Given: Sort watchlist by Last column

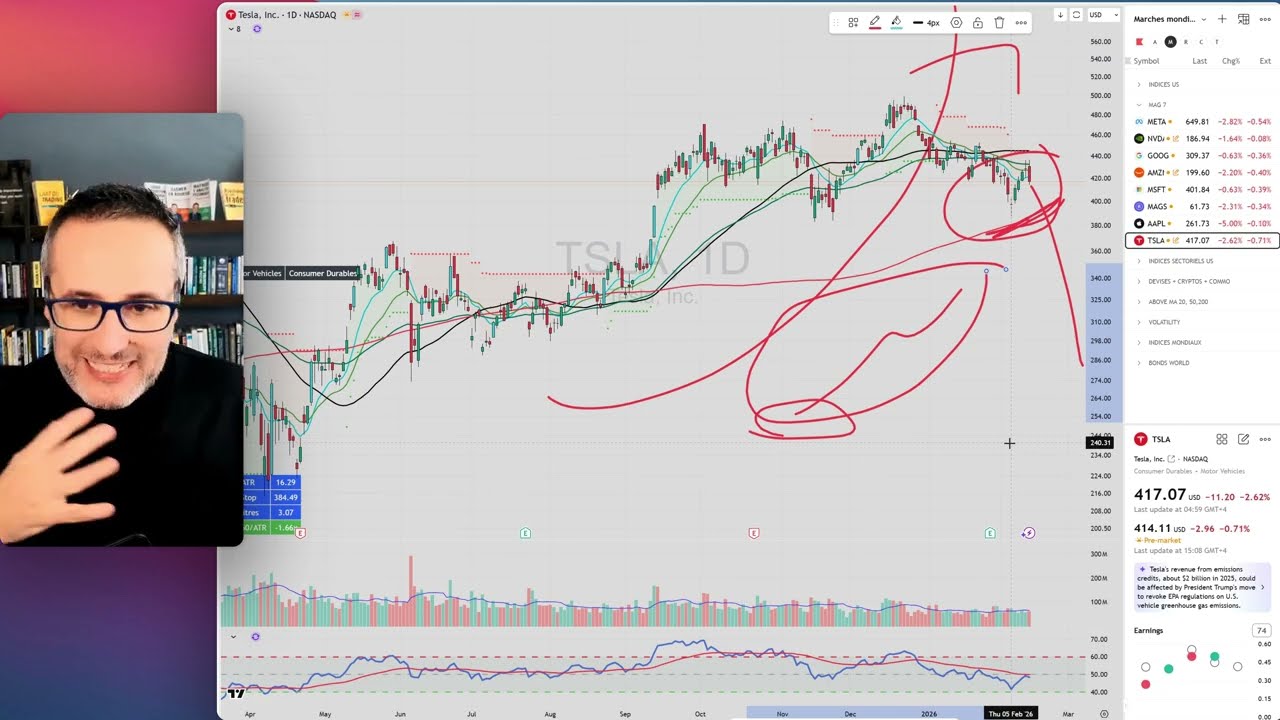Looking at the screenshot, I should [x=1199, y=61].
